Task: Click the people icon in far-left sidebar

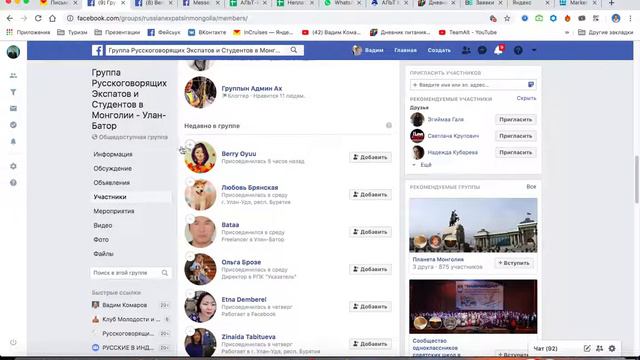Action: [x=13, y=76]
